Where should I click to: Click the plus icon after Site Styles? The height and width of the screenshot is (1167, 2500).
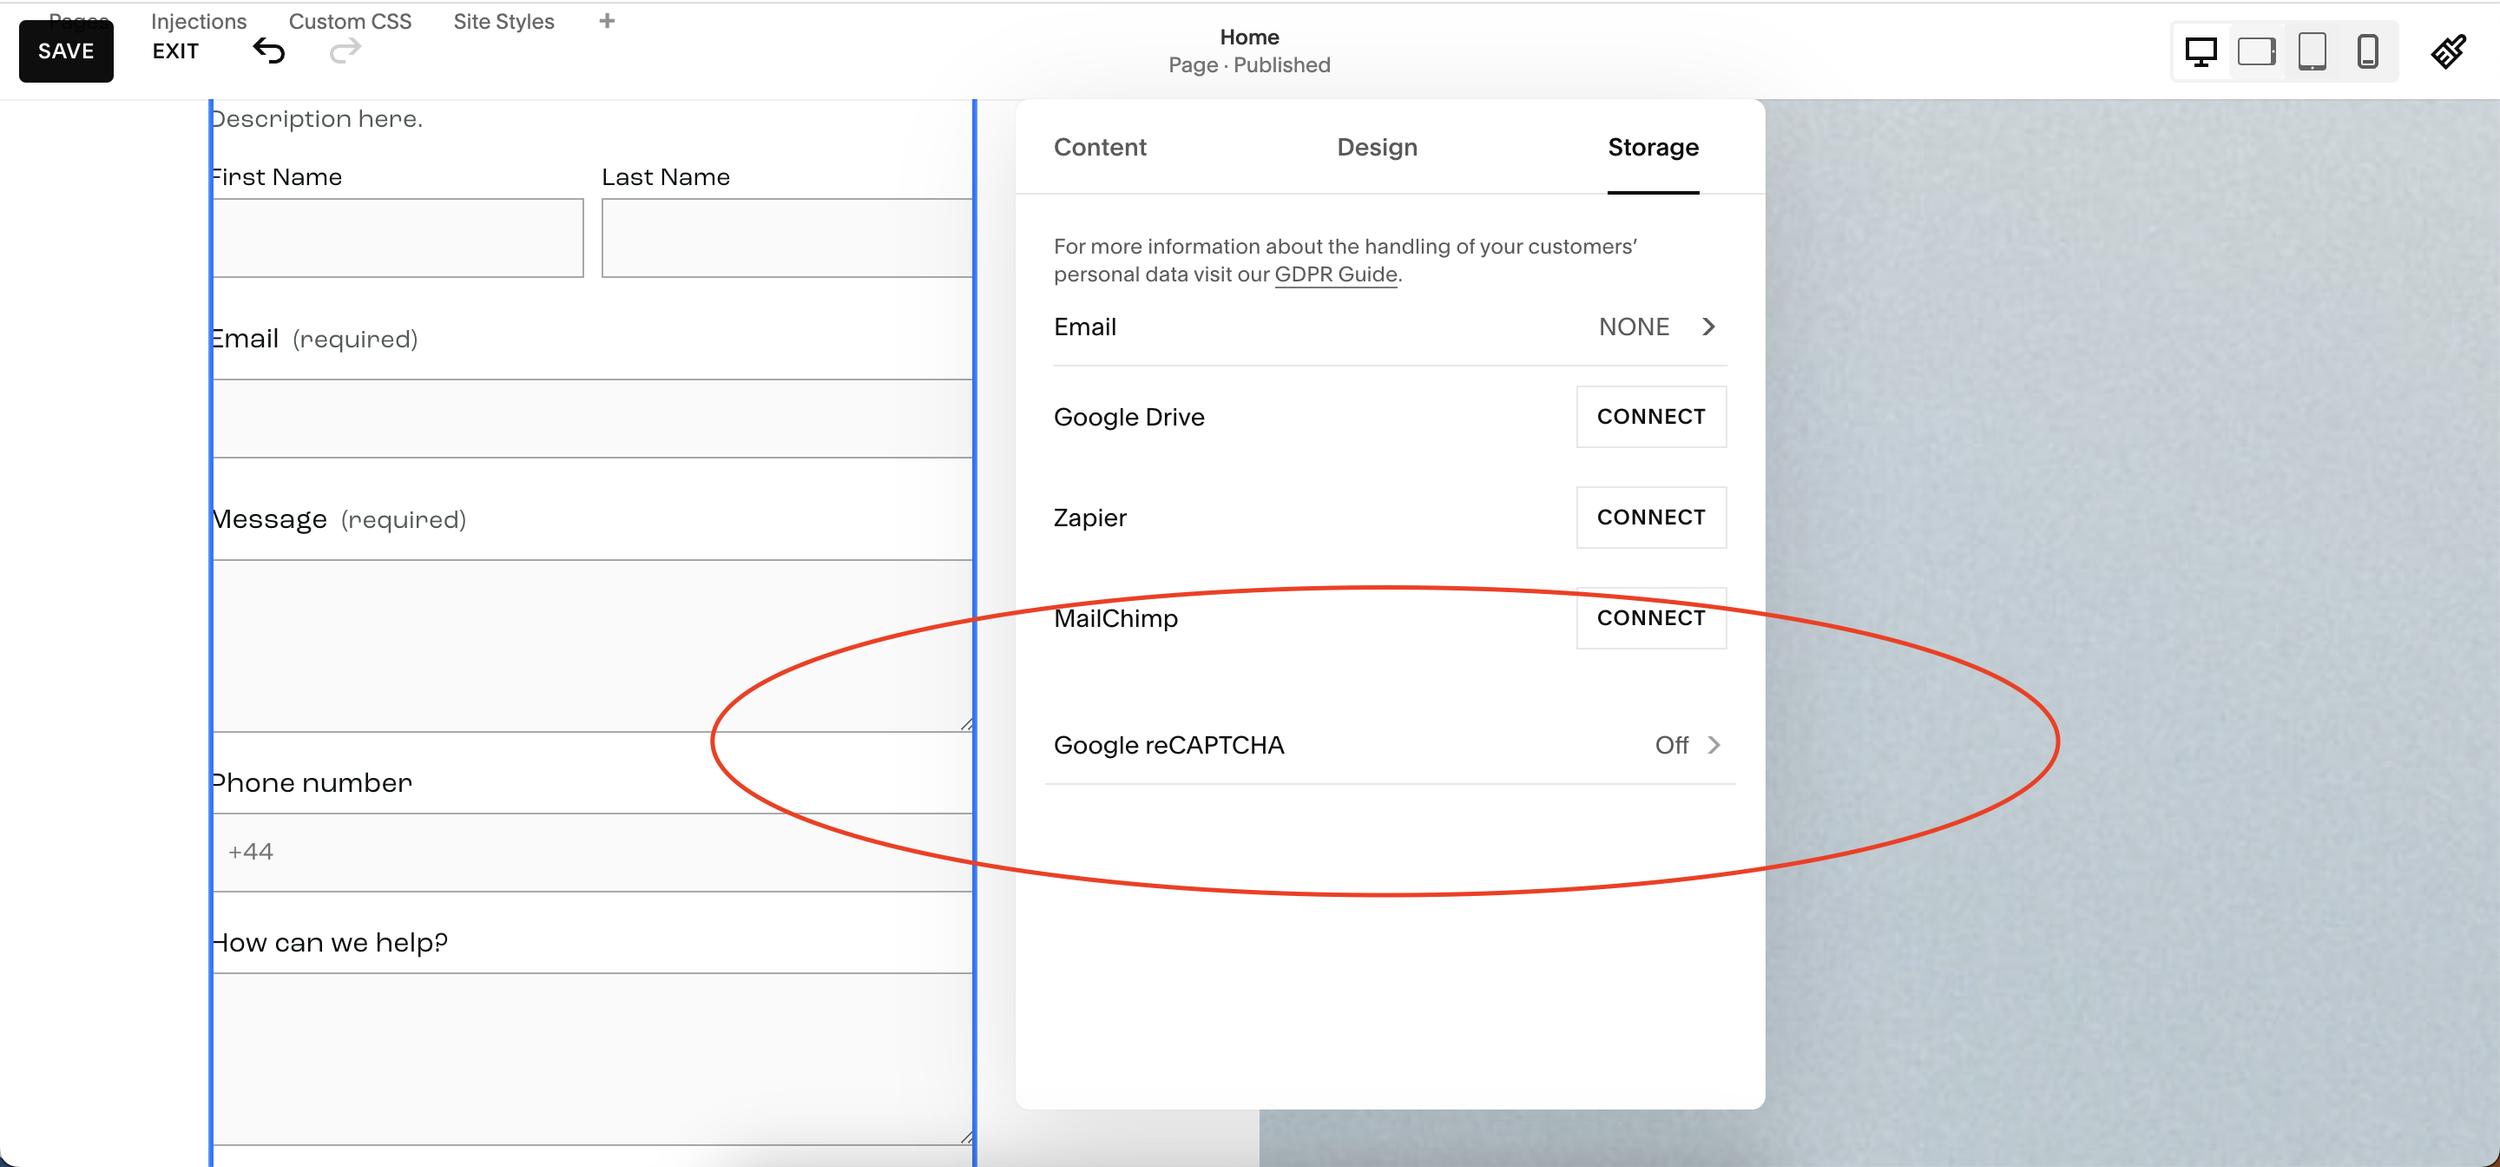pos(607,21)
